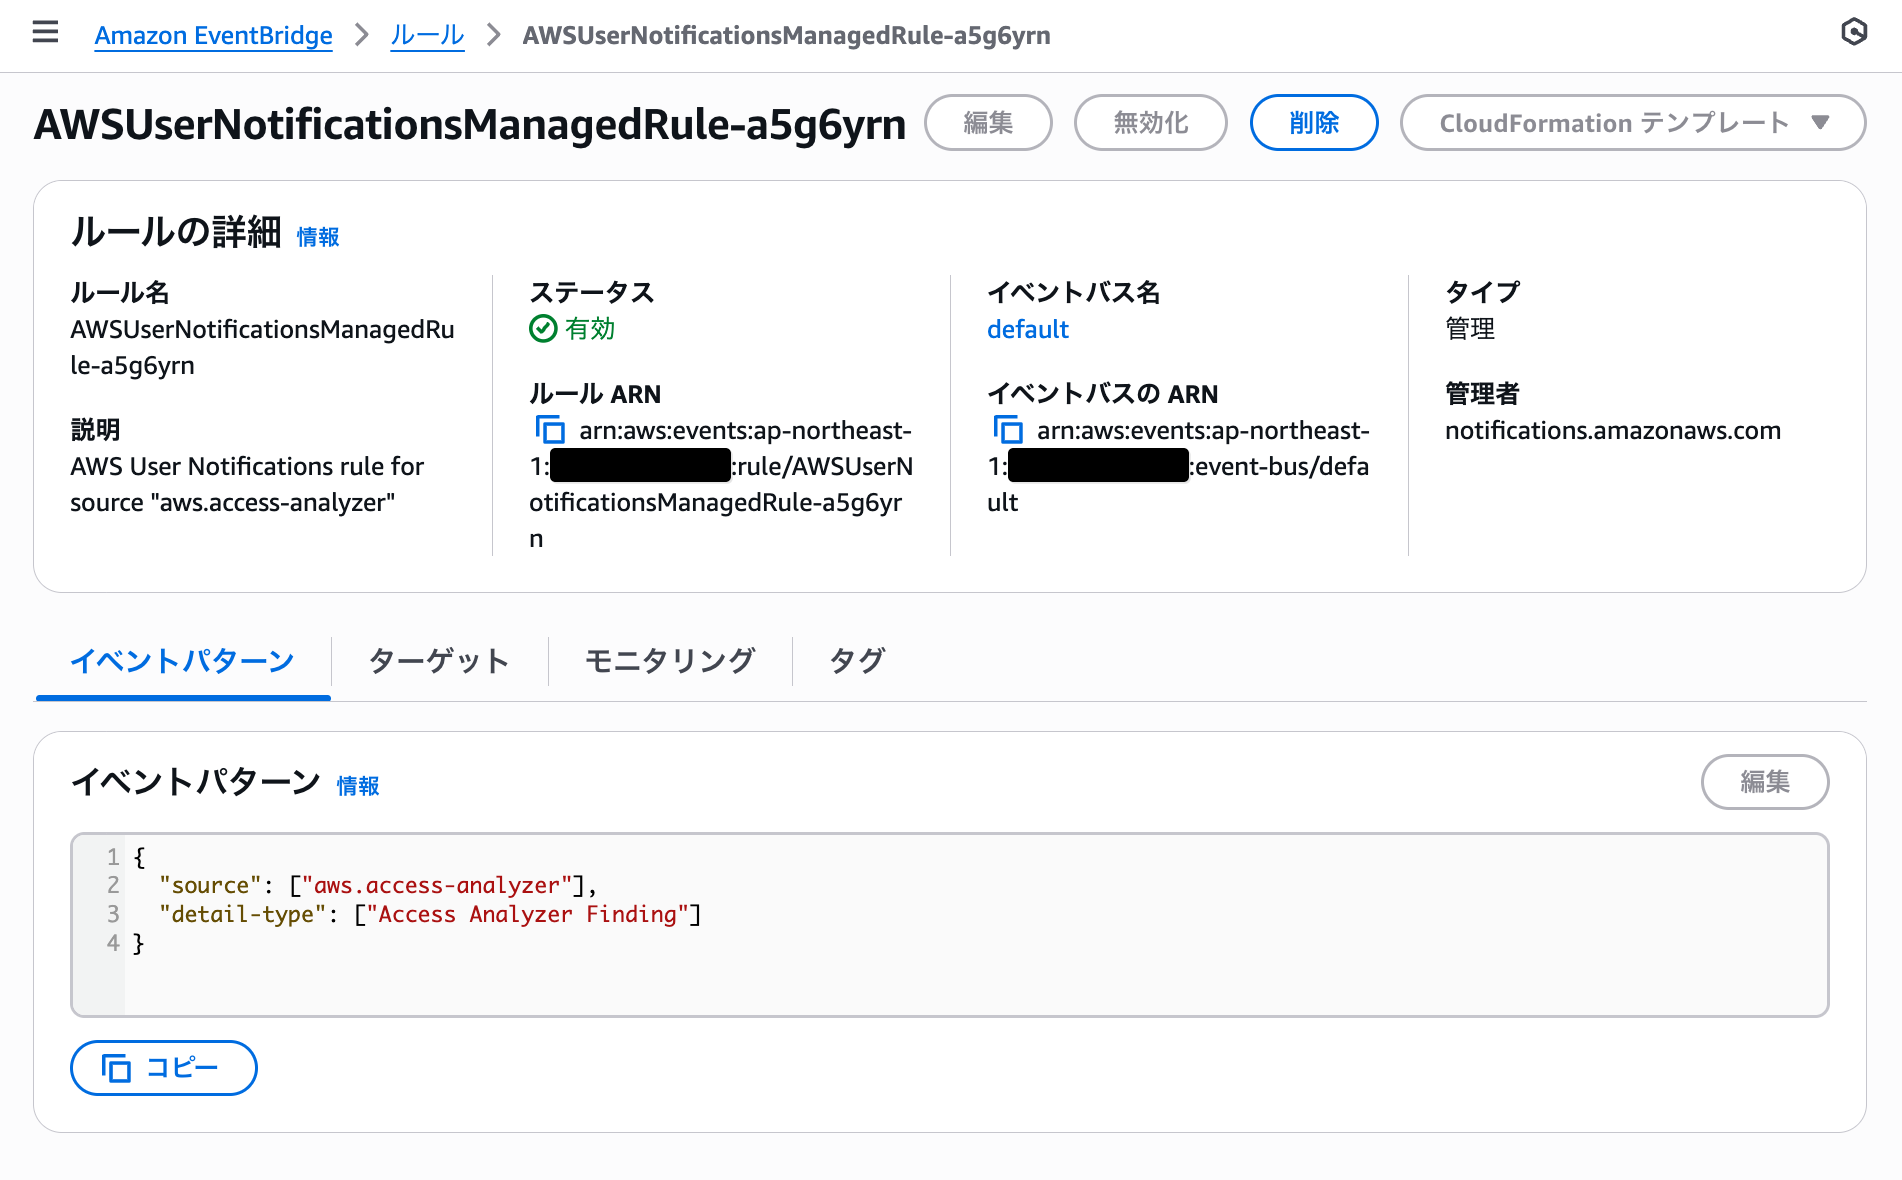
Task: Open the モニタリング tab
Action: click(670, 660)
